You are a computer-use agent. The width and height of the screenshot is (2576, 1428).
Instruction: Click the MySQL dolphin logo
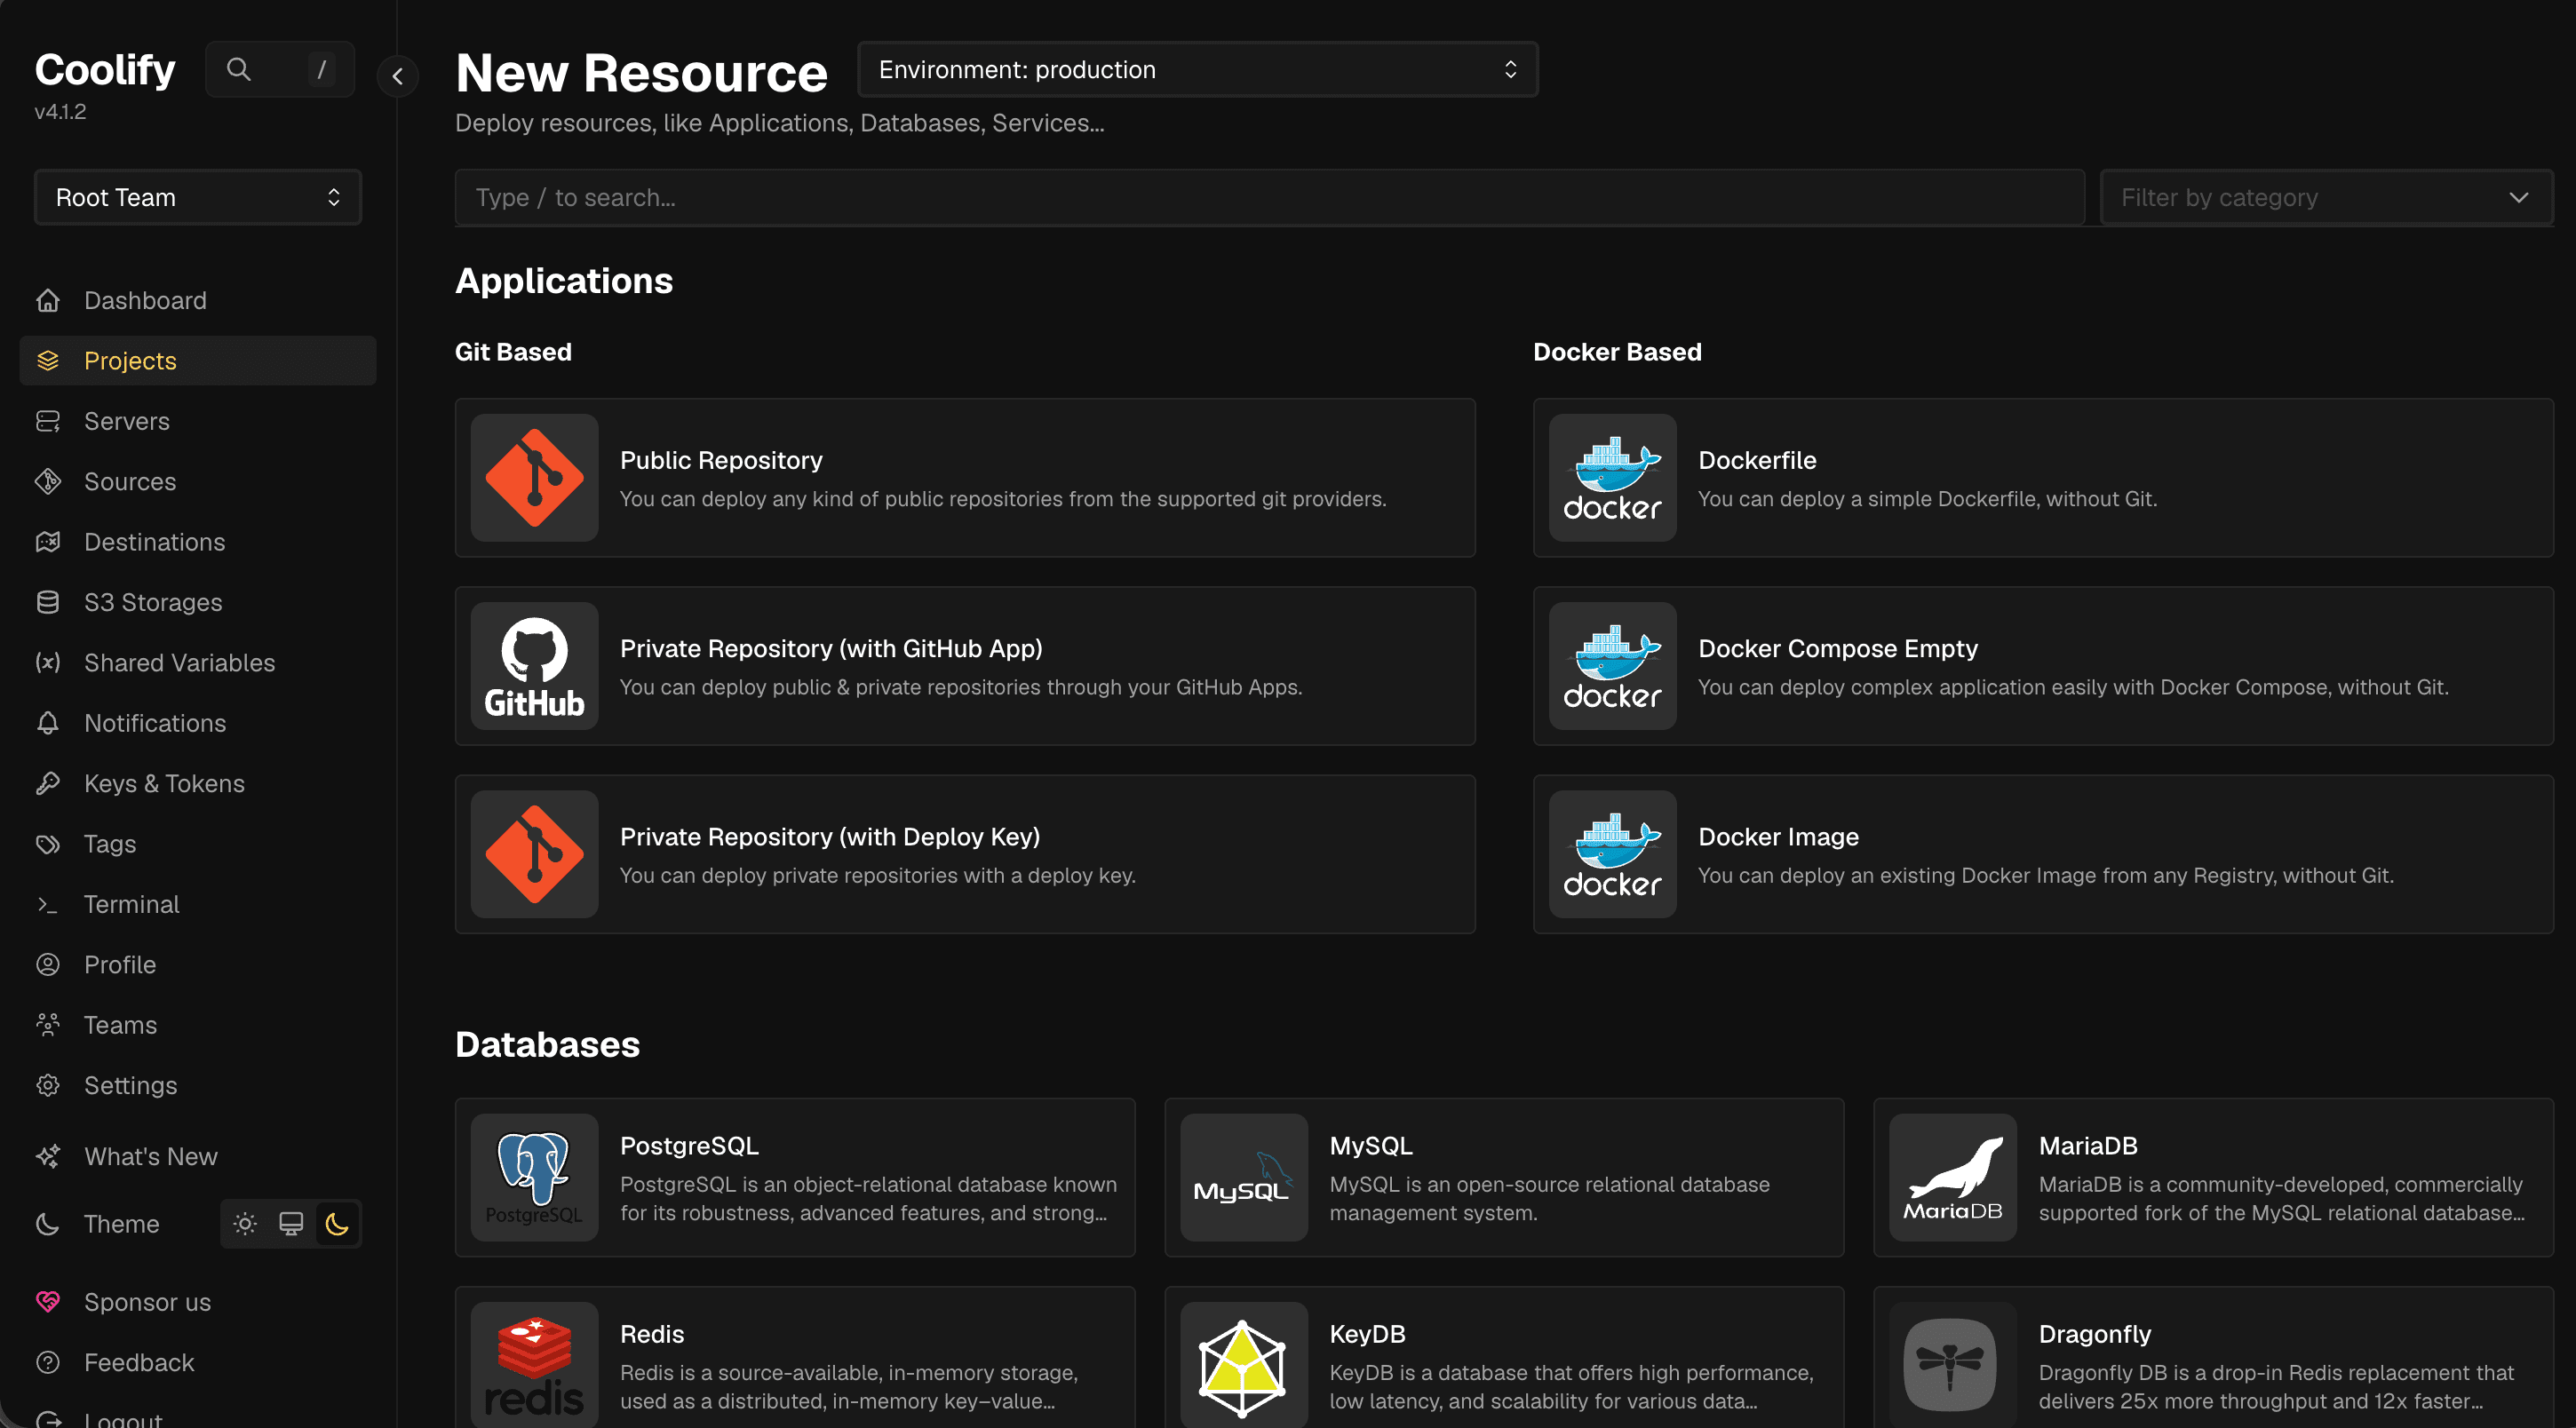coord(1243,1177)
